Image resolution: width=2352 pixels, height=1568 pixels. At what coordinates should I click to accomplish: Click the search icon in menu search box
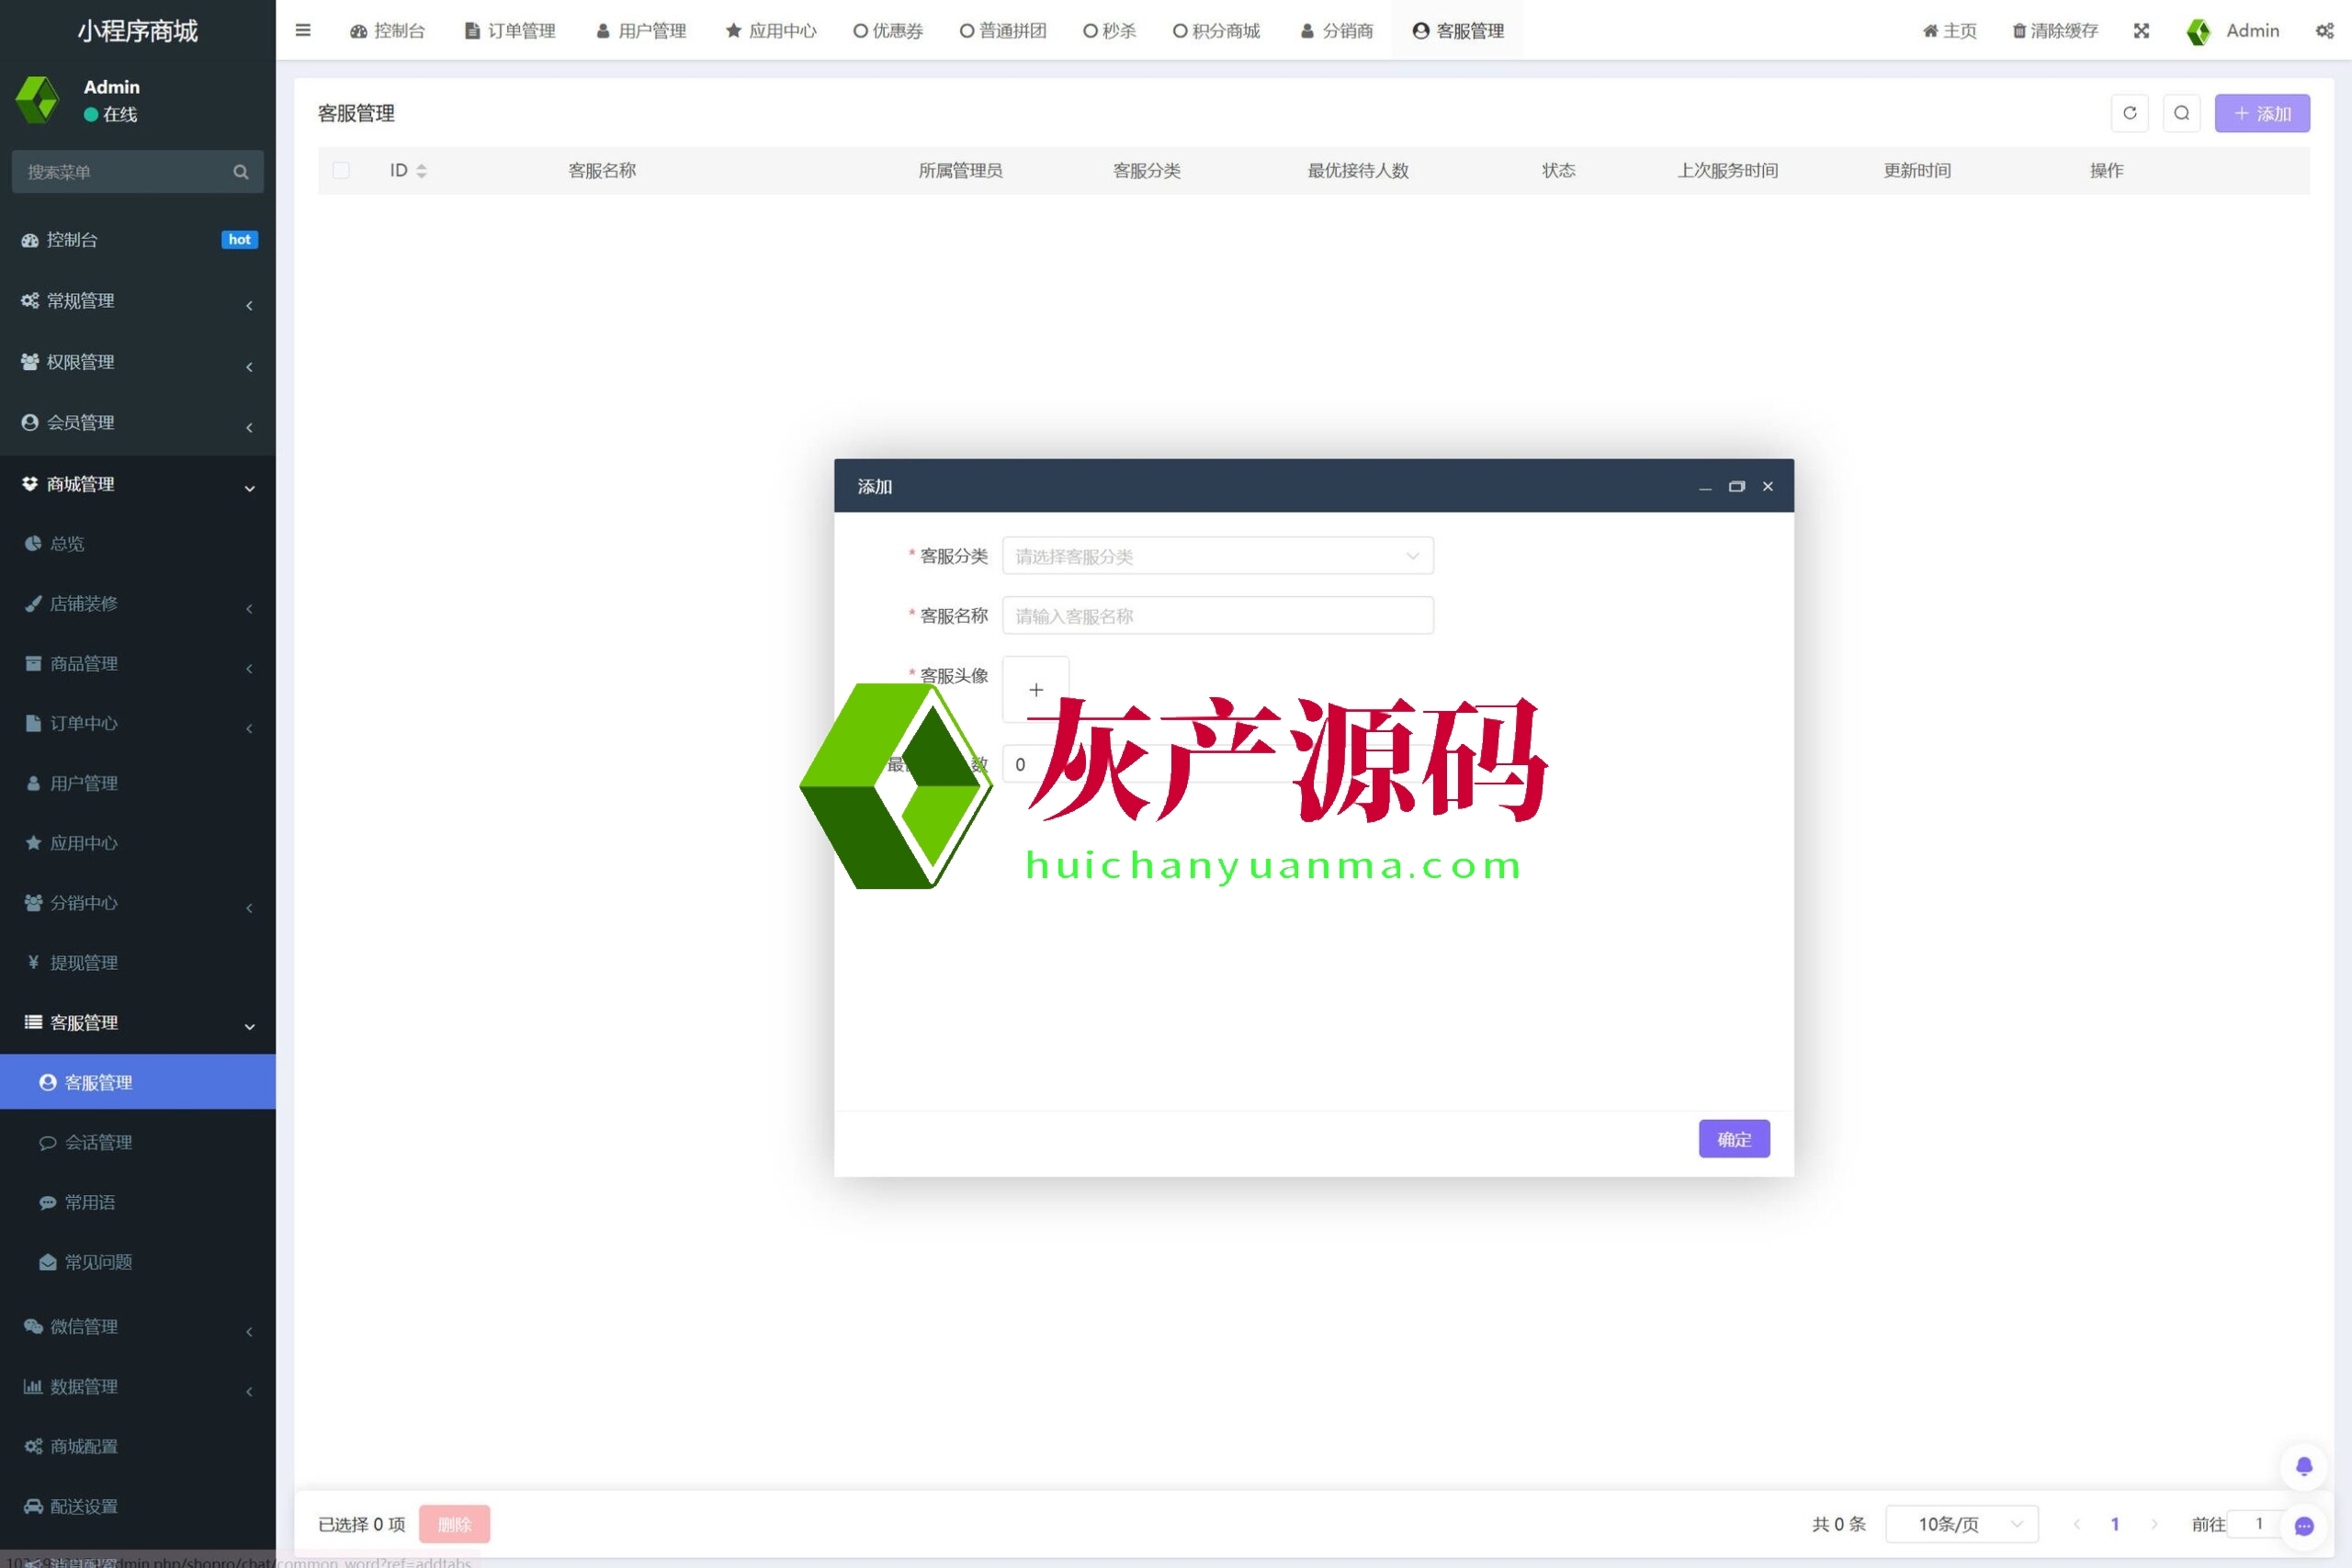tap(240, 172)
